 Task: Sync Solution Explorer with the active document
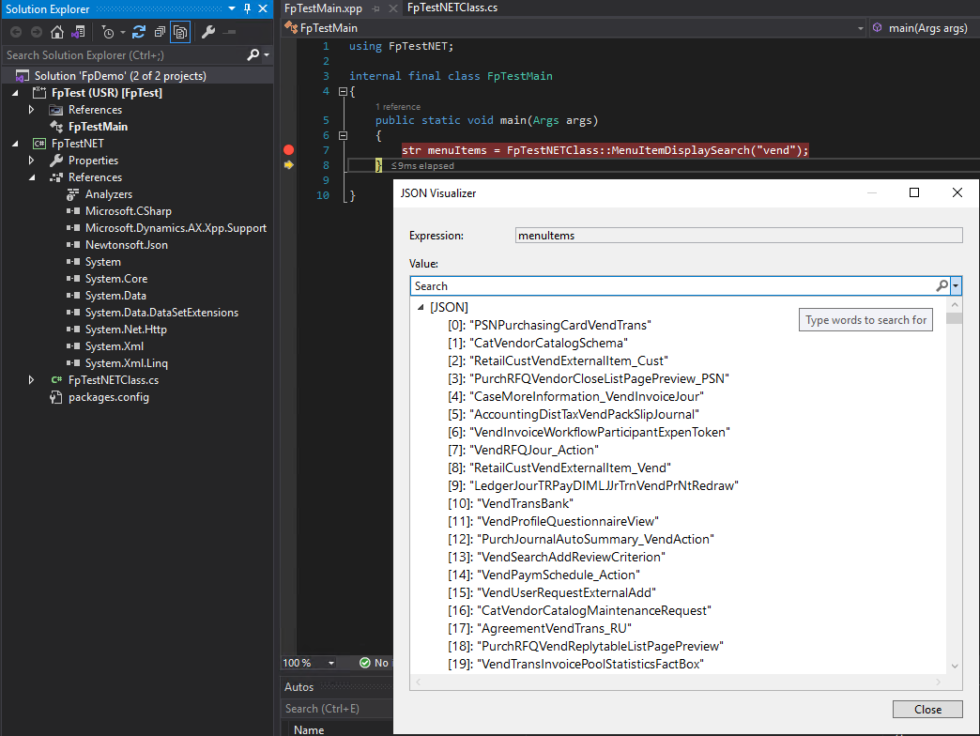[x=138, y=31]
